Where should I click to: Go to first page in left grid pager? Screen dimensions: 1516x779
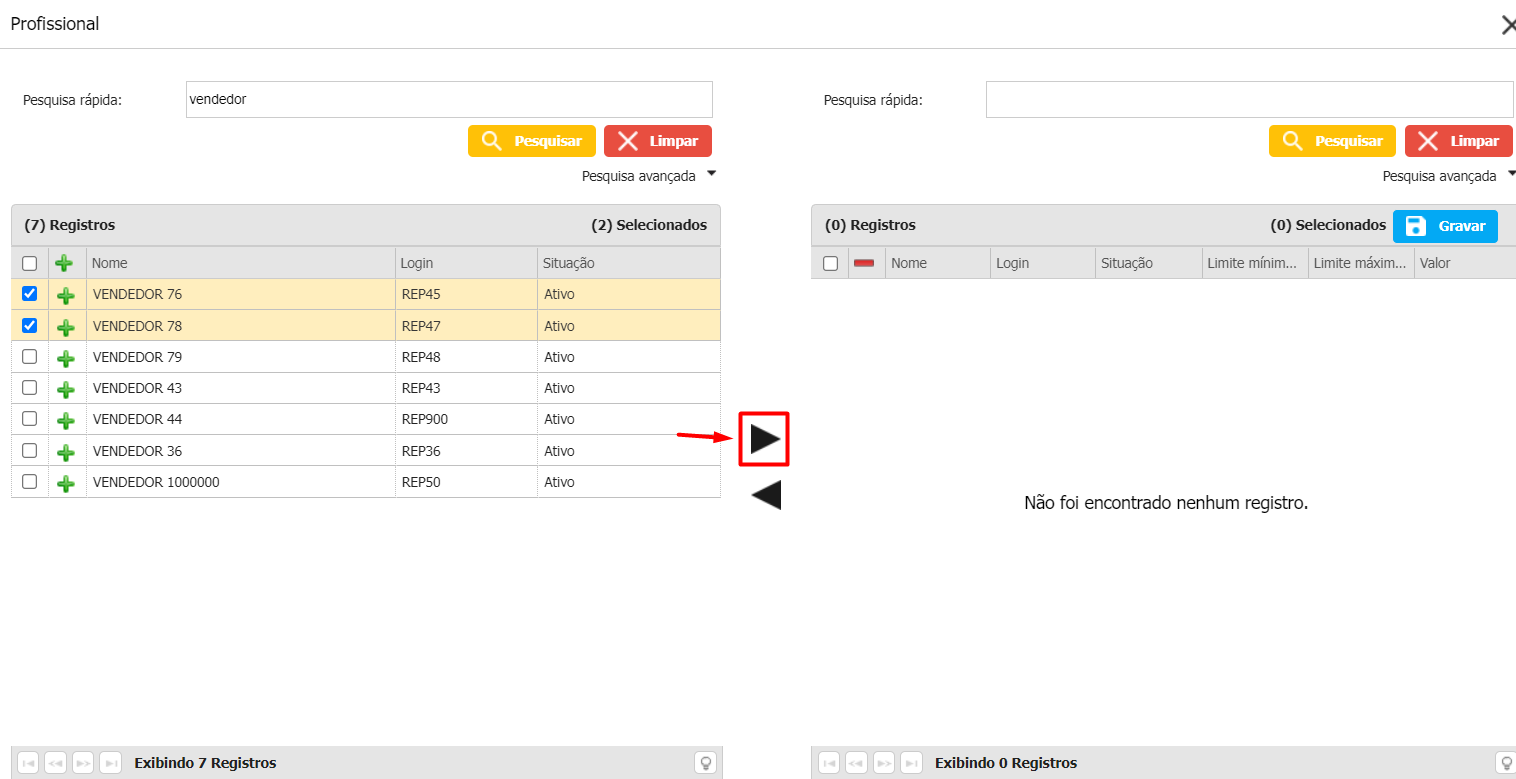28,763
